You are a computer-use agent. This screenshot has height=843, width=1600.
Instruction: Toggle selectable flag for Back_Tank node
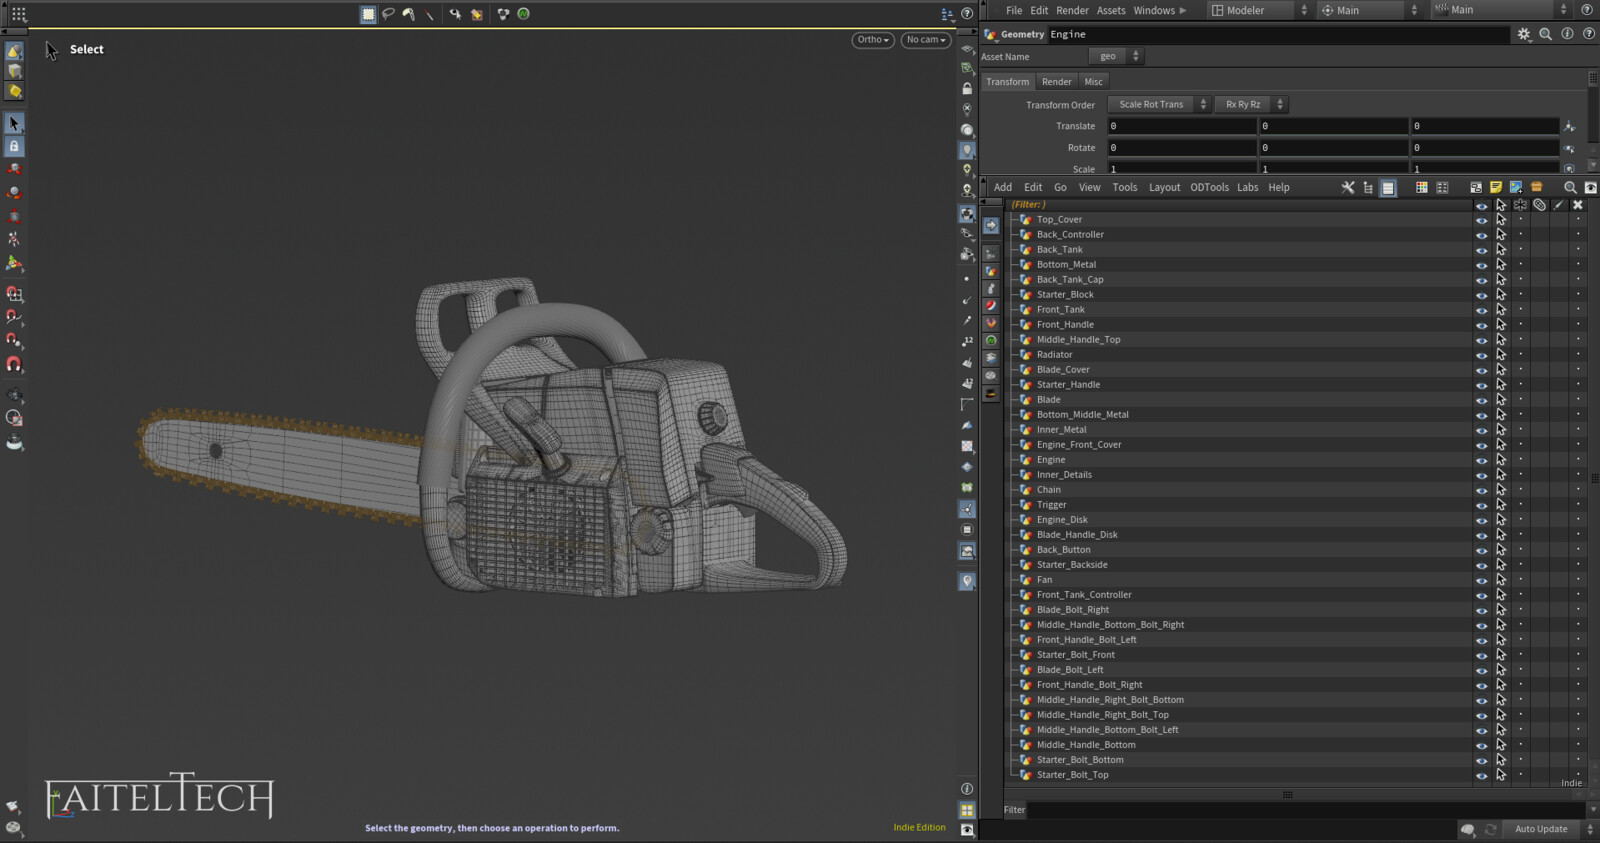click(1501, 250)
